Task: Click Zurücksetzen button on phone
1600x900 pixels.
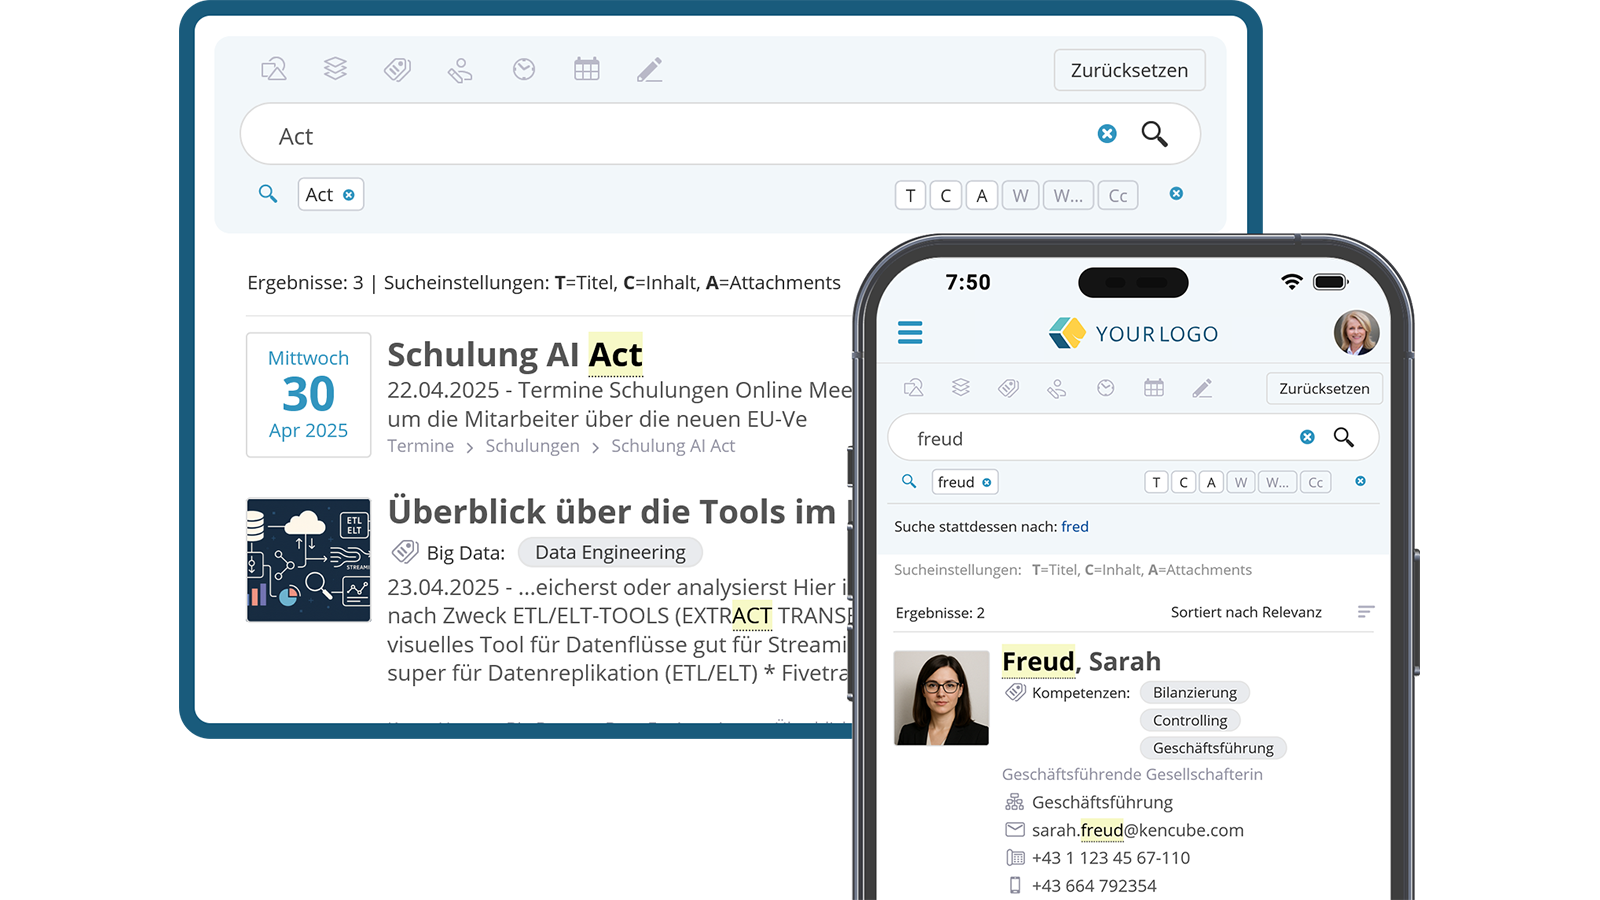Action: coord(1324,388)
